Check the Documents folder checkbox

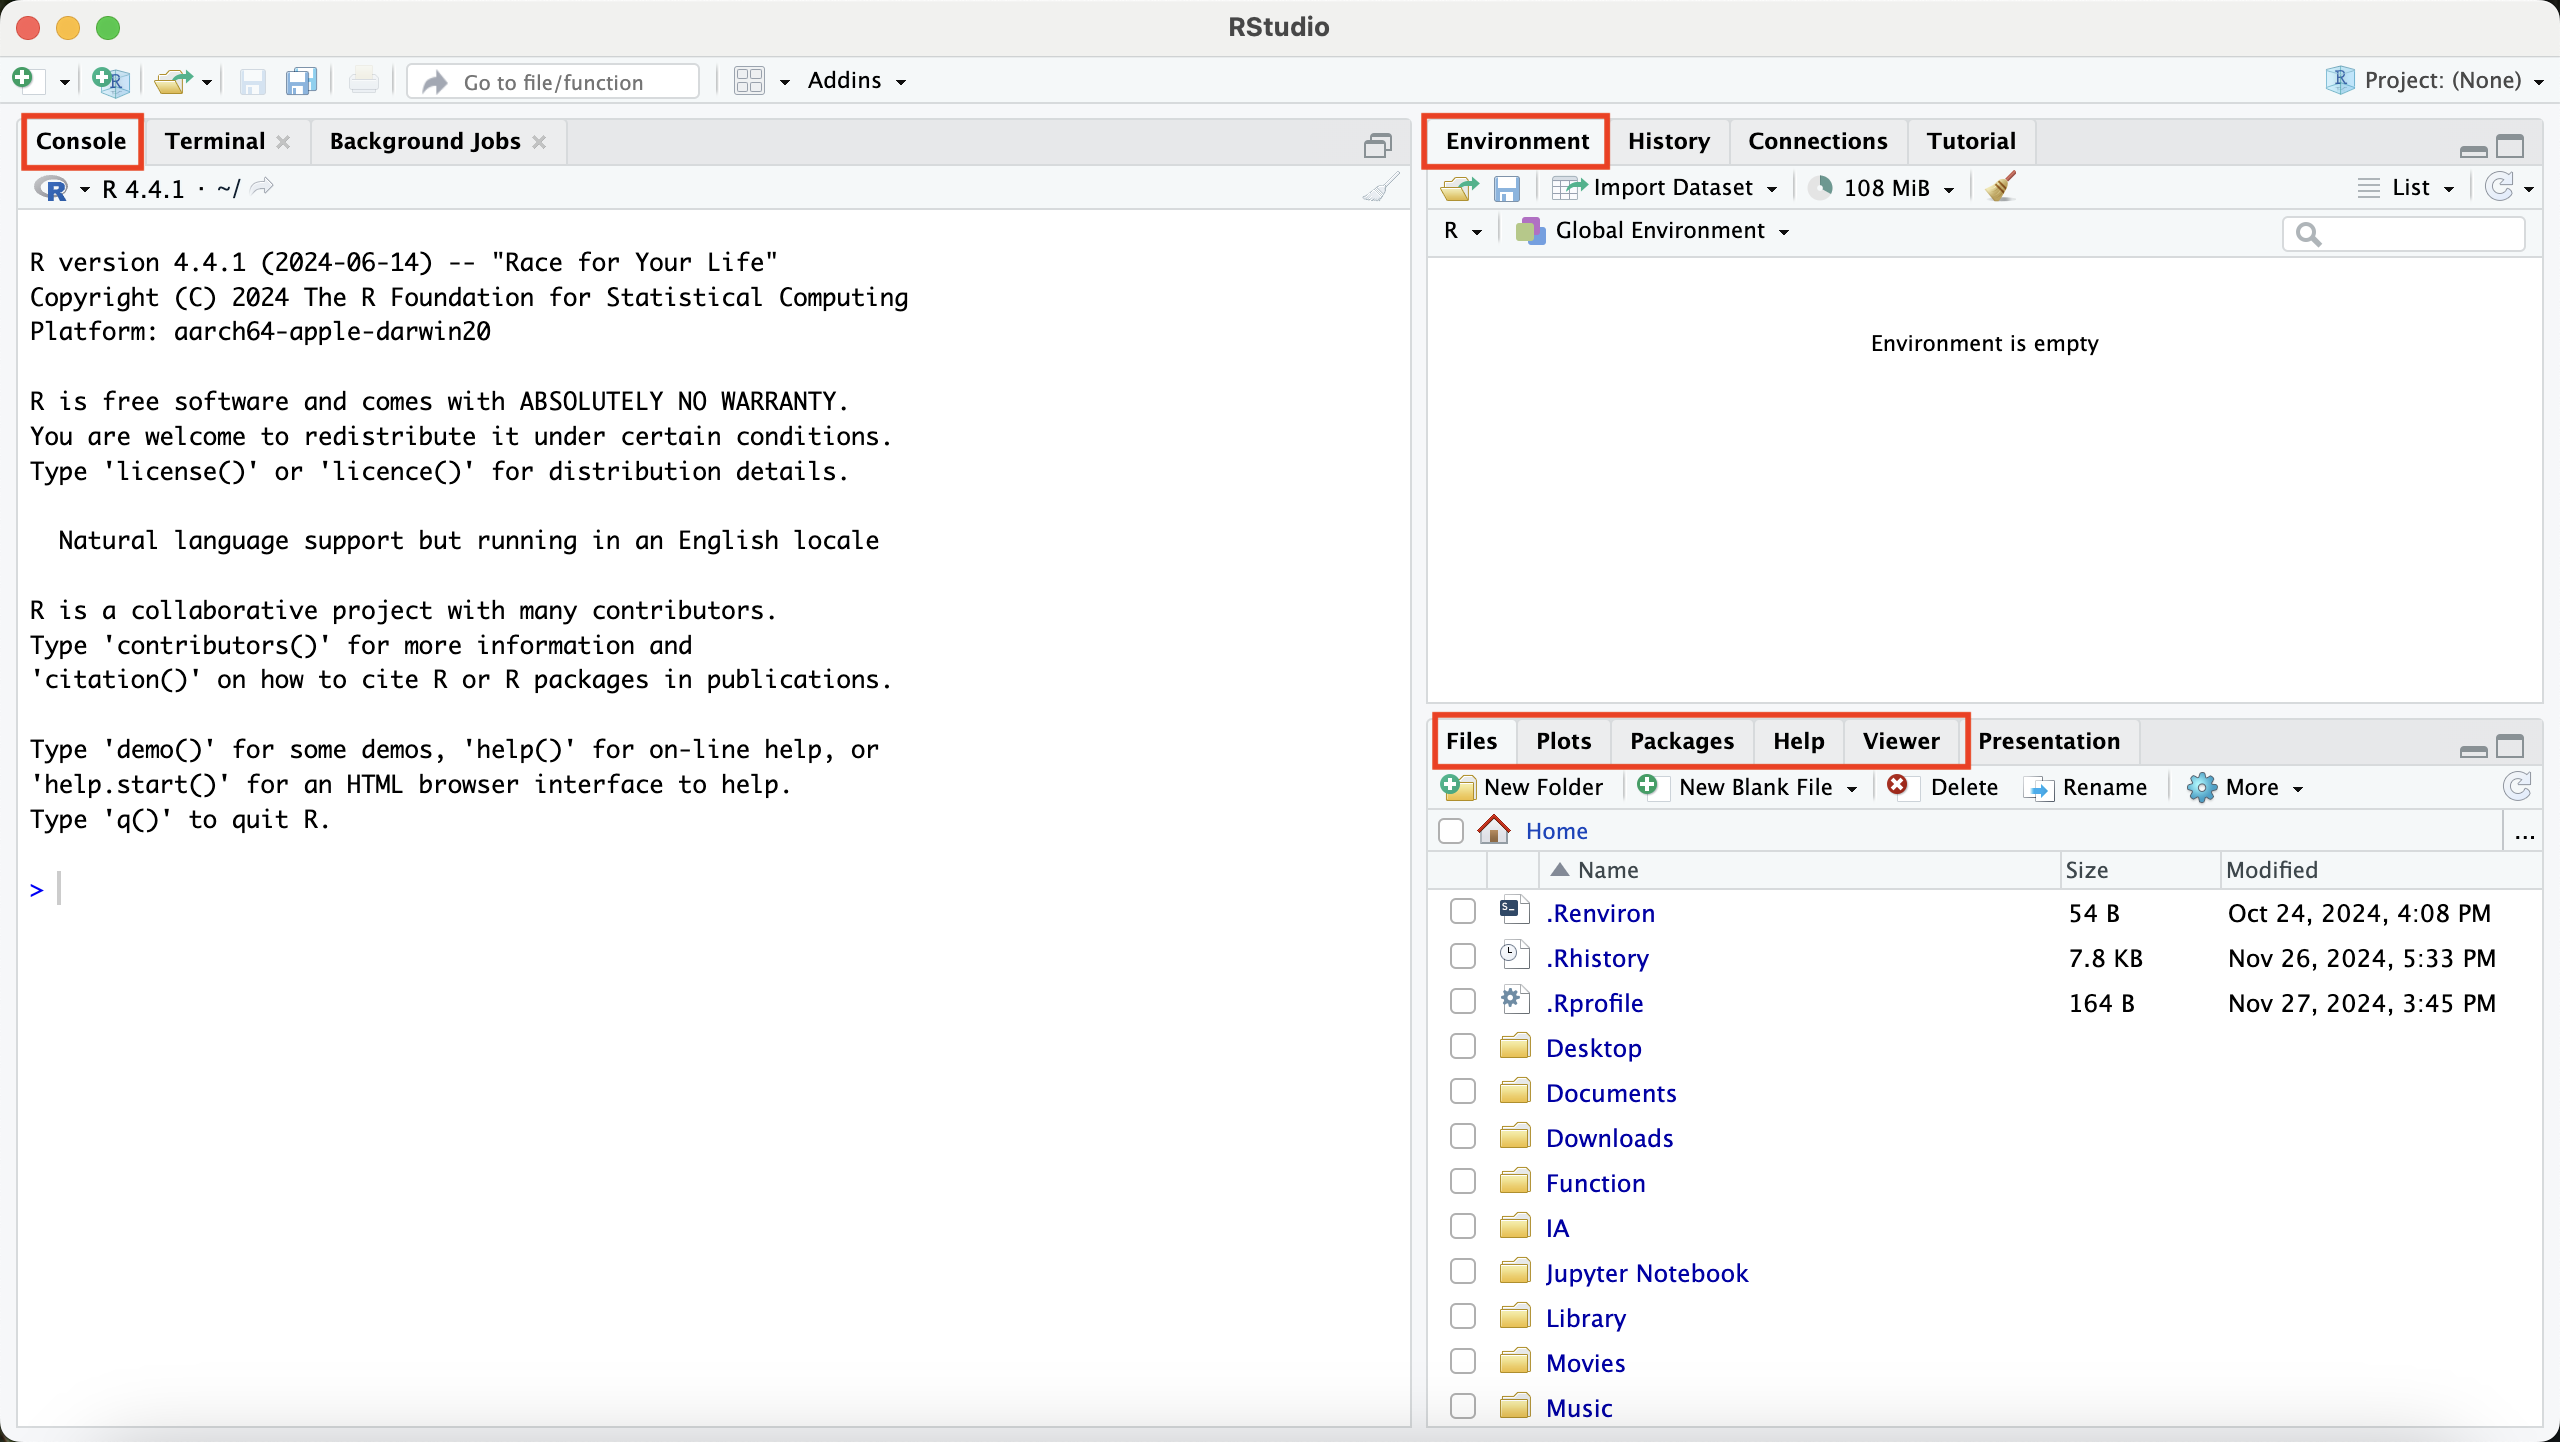(x=1463, y=1091)
